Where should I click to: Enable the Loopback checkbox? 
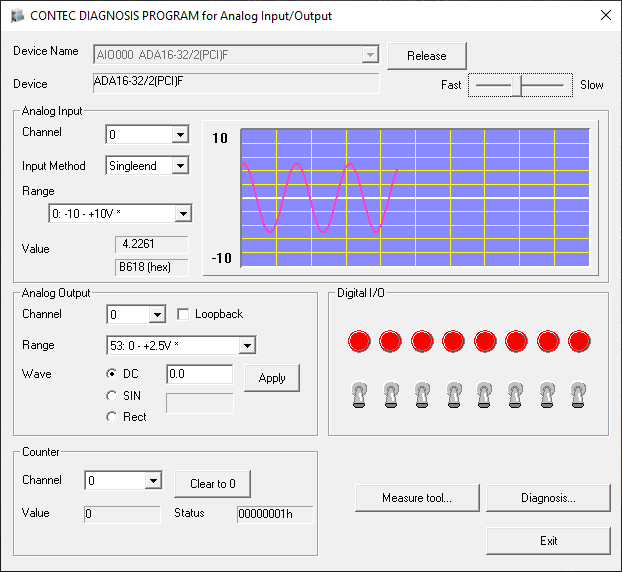click(183, 314)
